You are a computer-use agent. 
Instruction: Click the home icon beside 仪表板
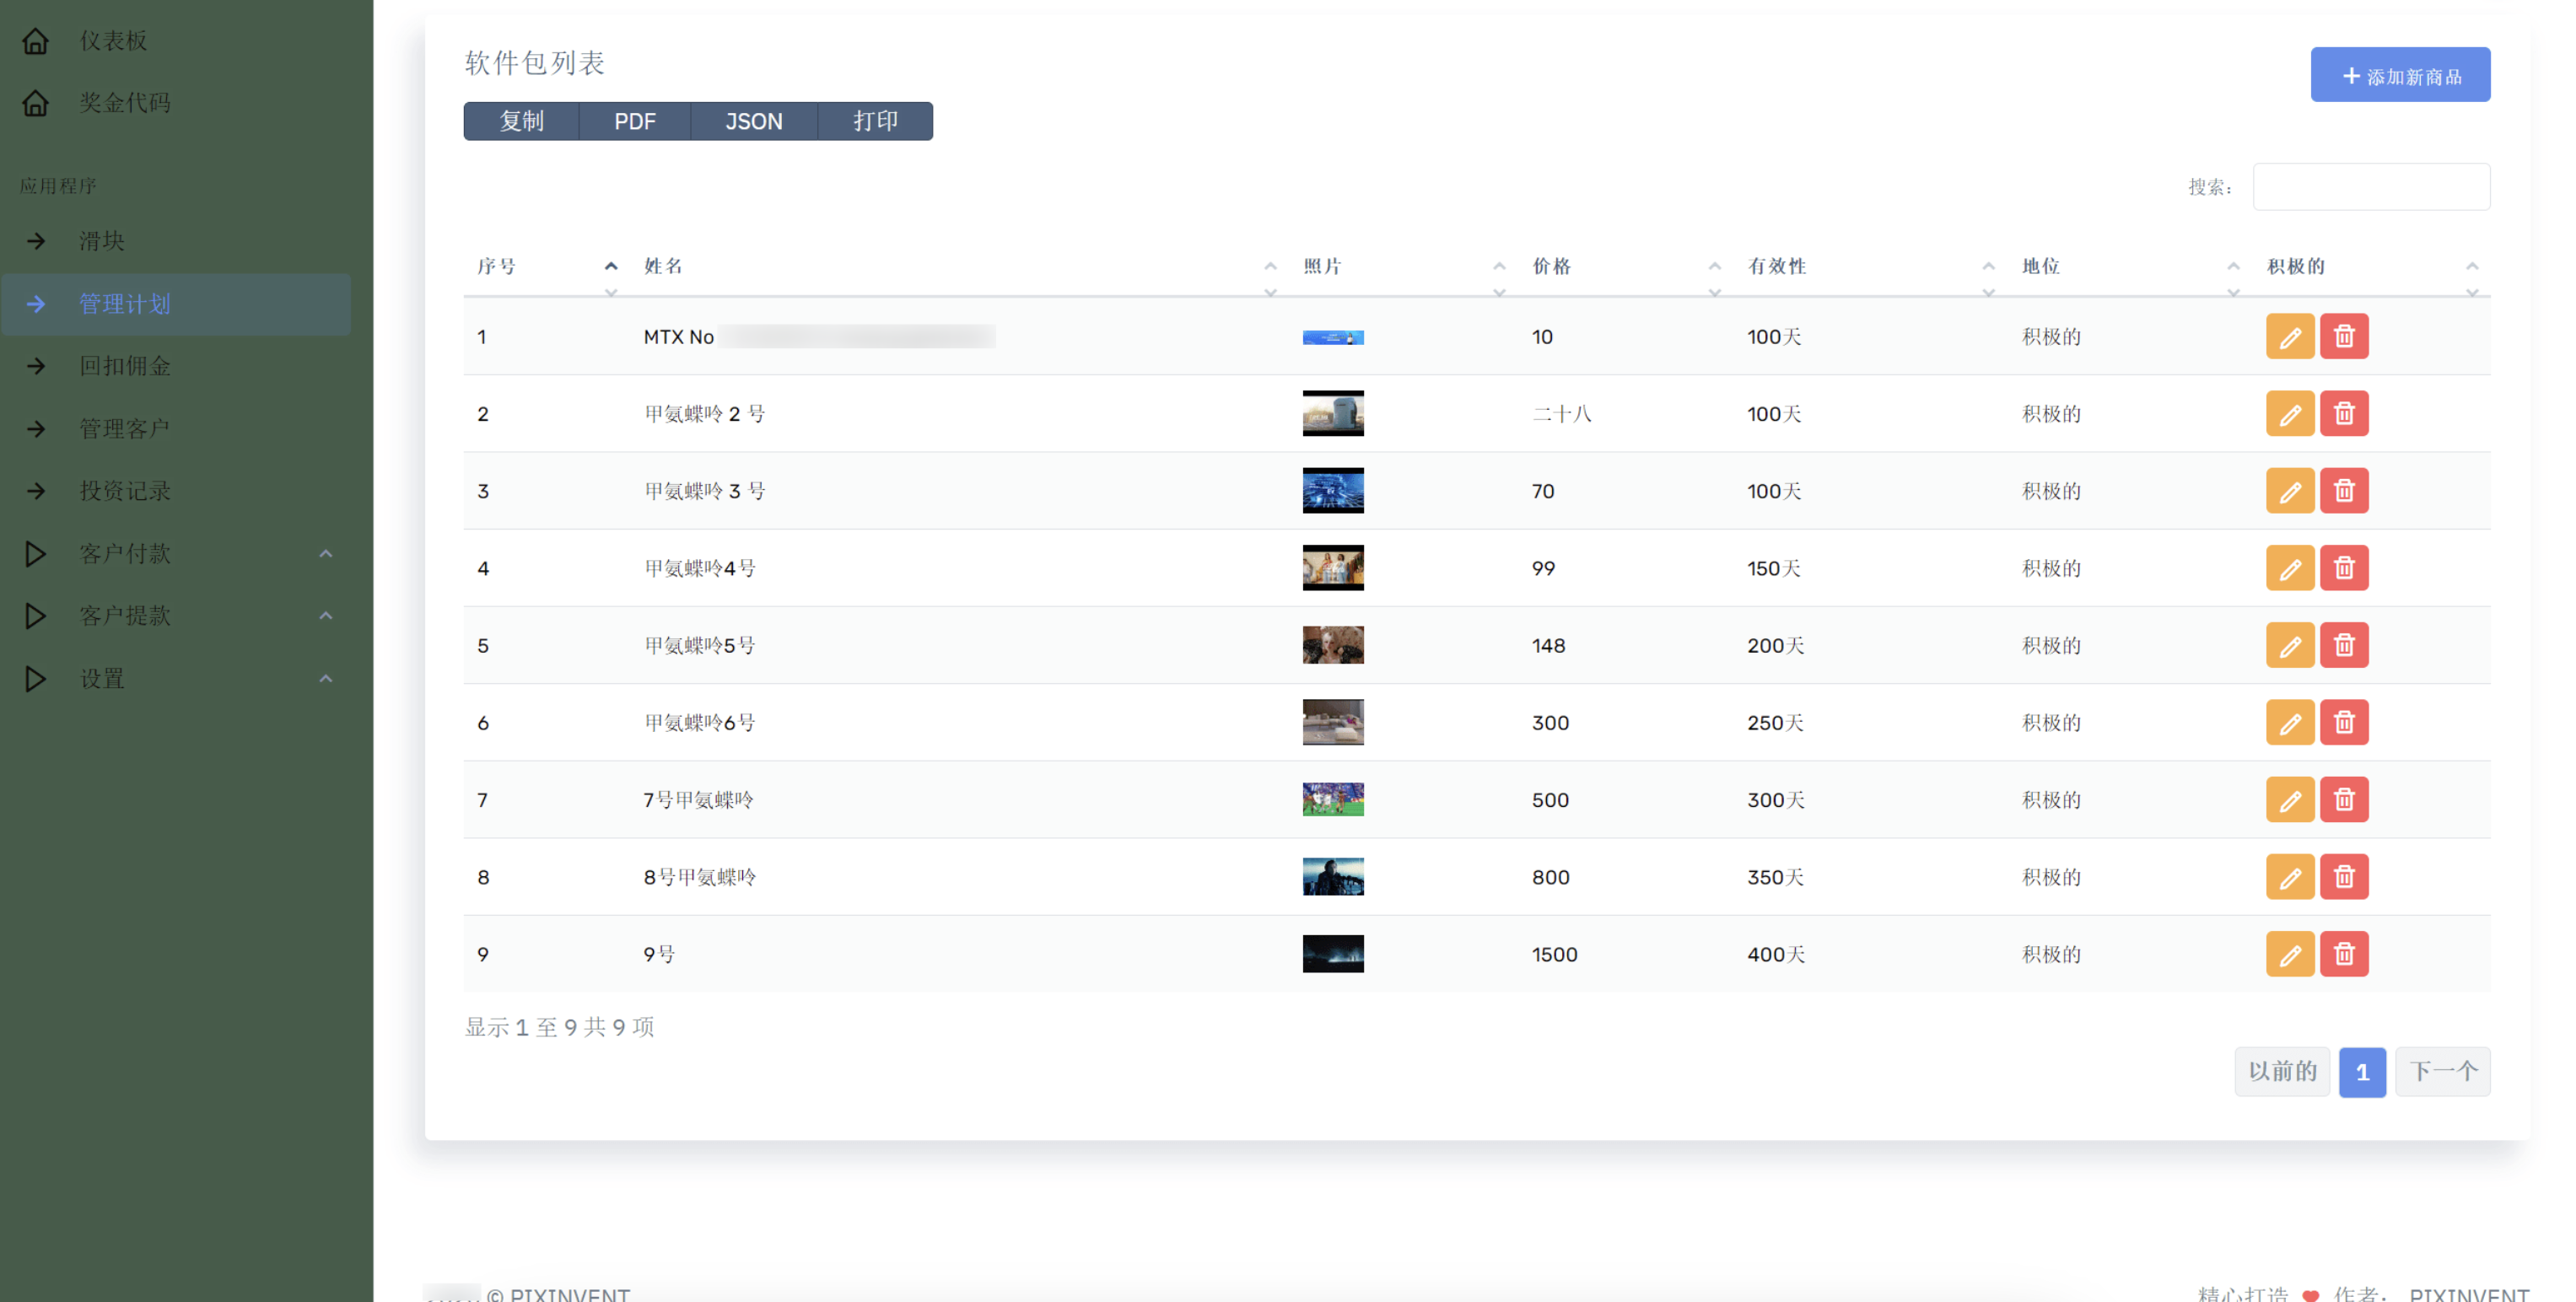[x=36, y=41]
